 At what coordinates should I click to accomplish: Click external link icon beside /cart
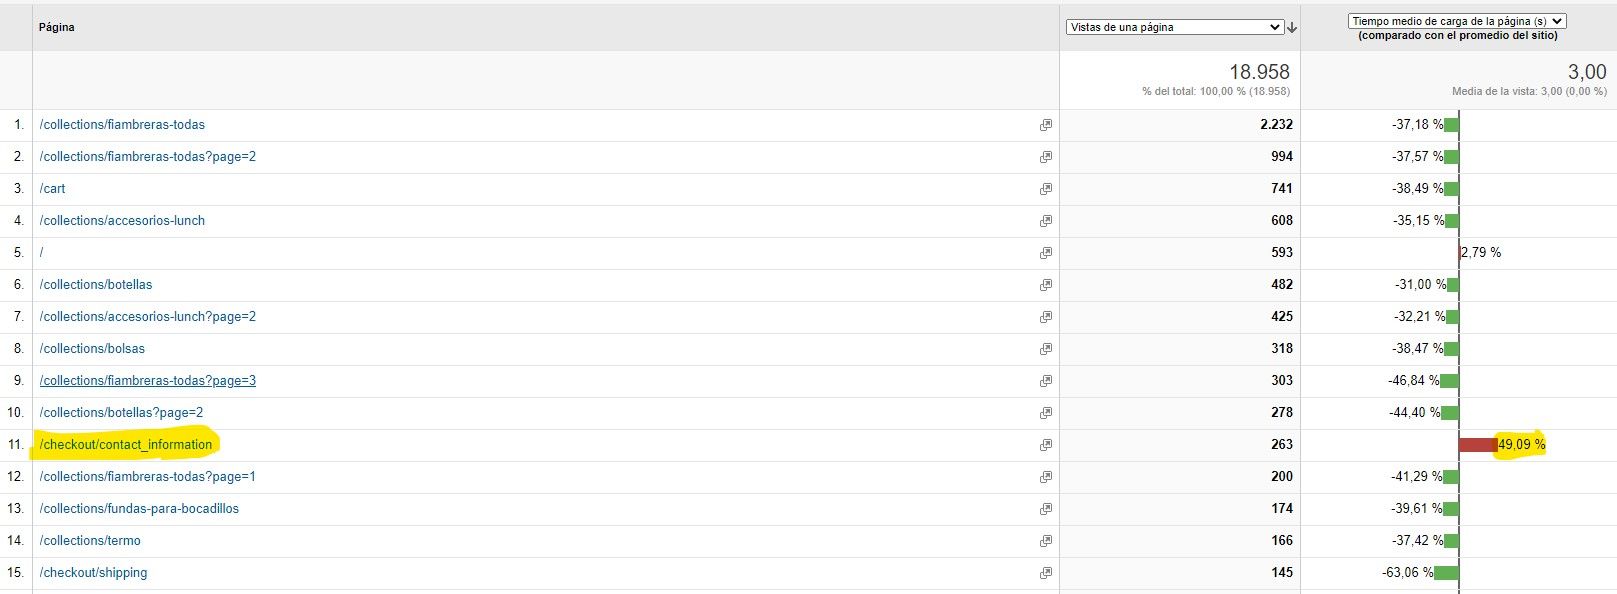click(1046, 189)
